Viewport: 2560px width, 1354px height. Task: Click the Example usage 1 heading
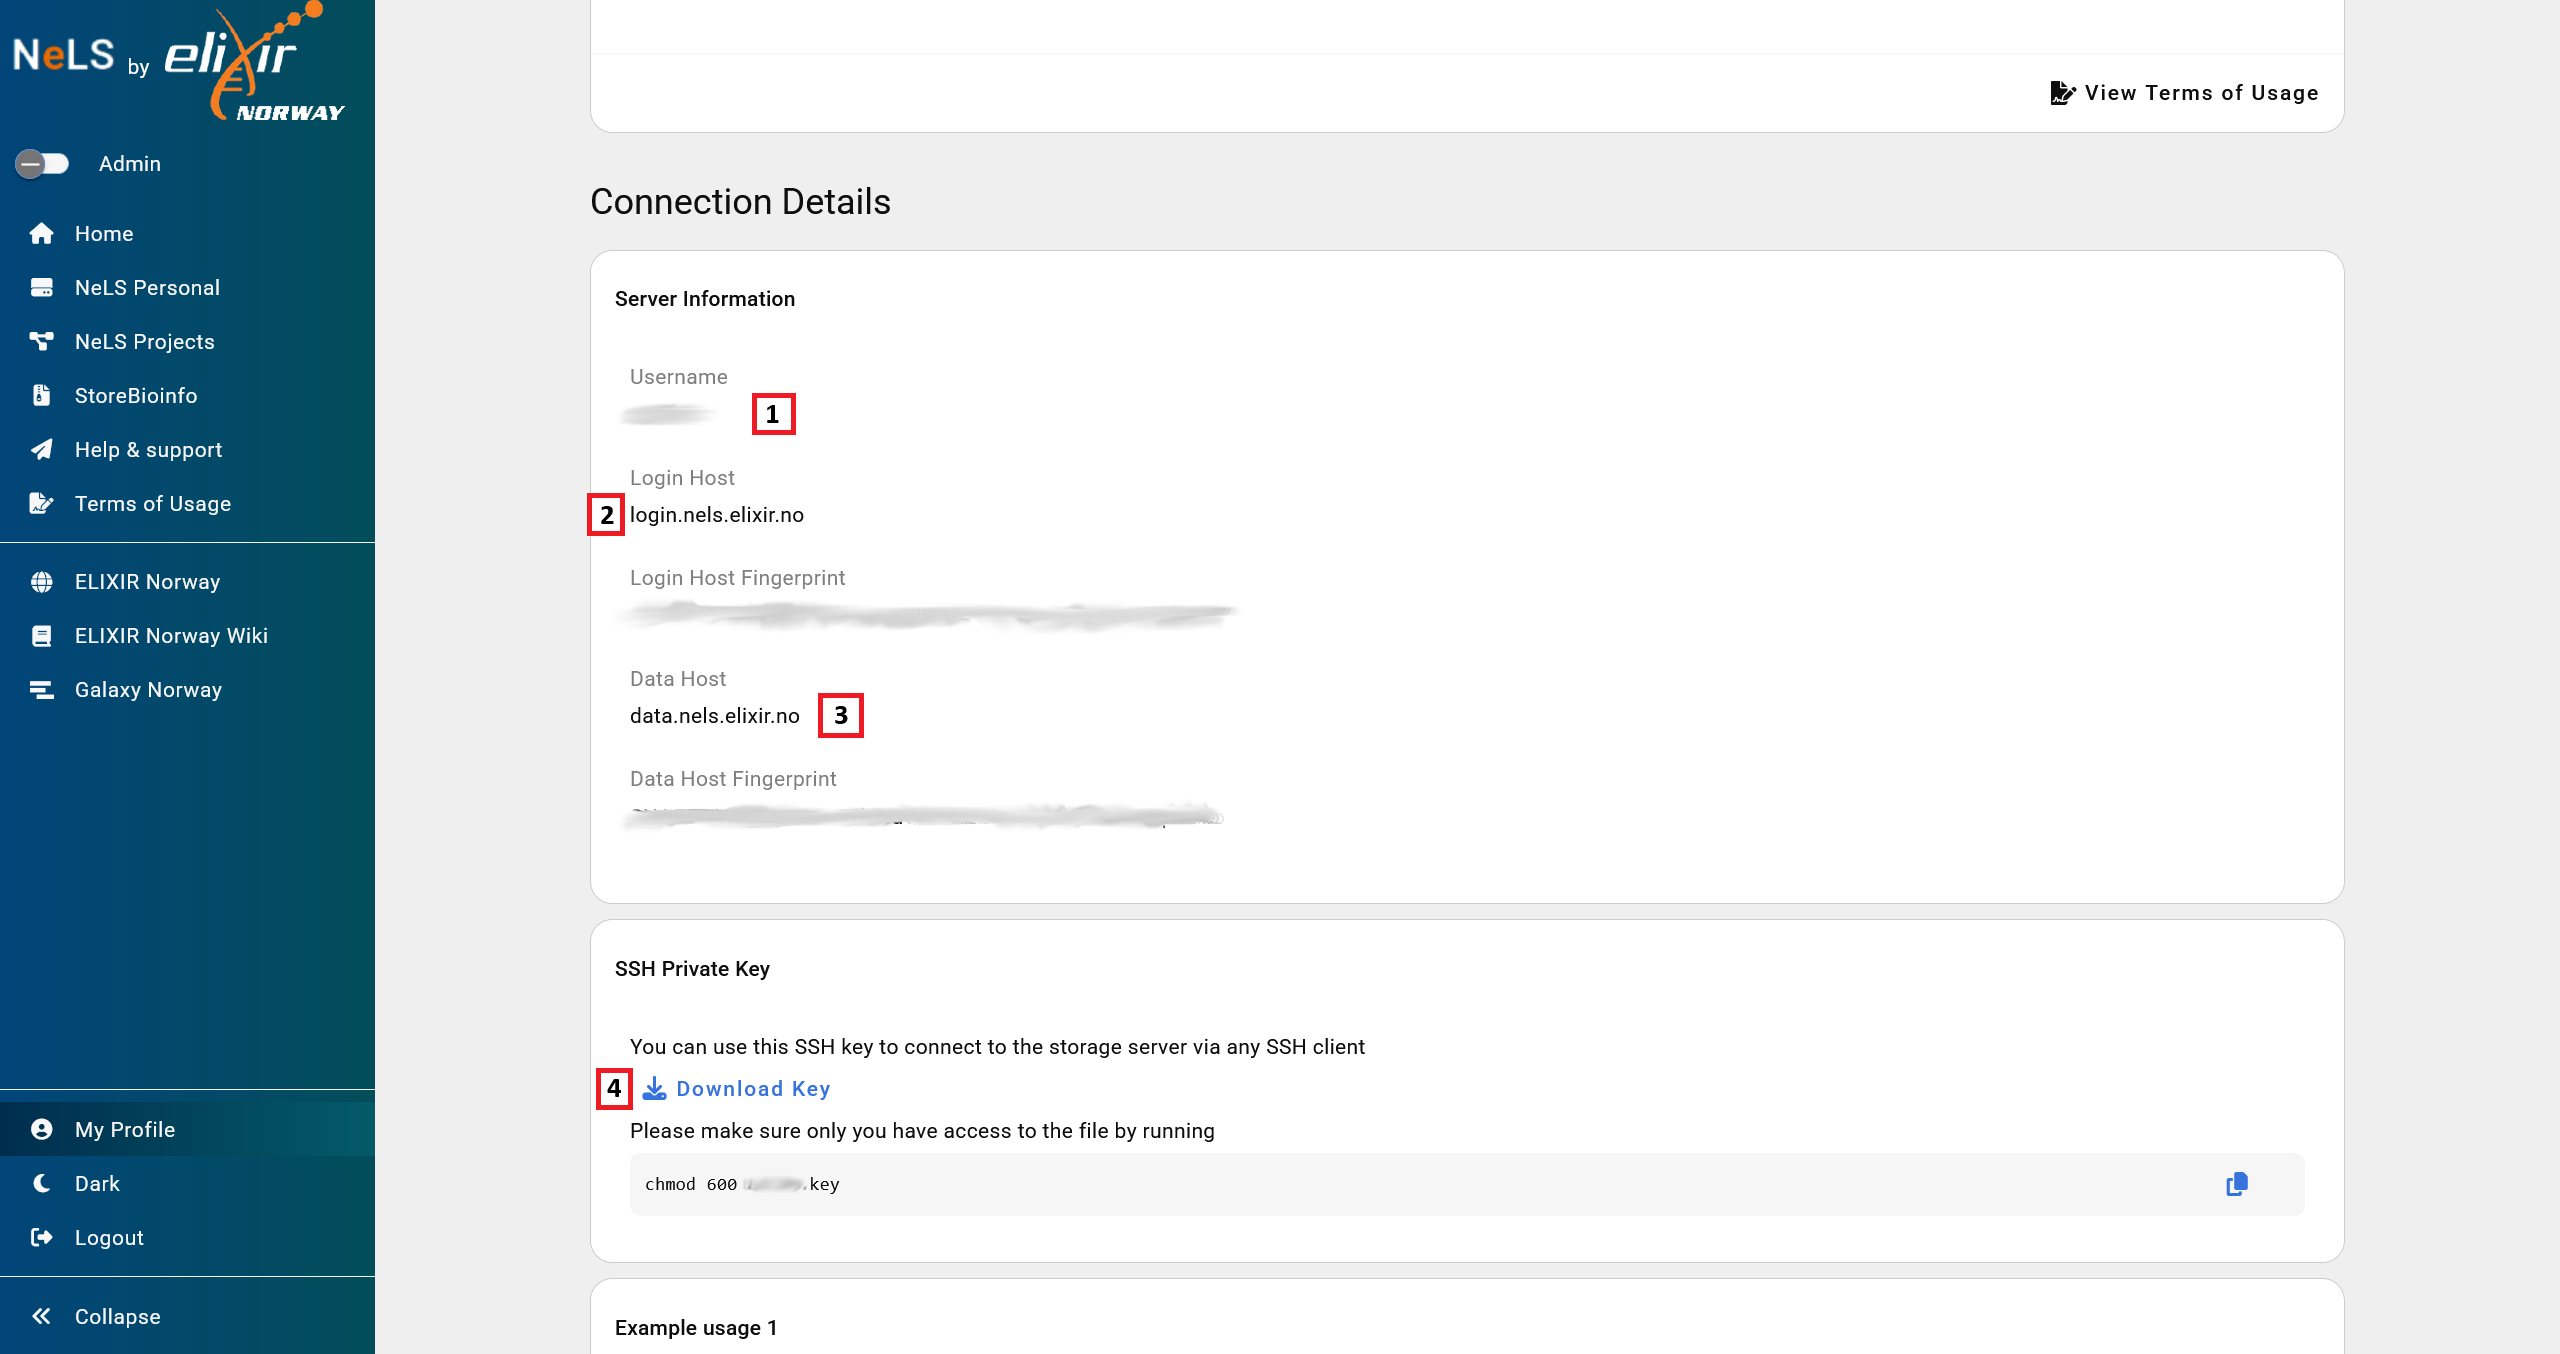[x=696, y=1328]
